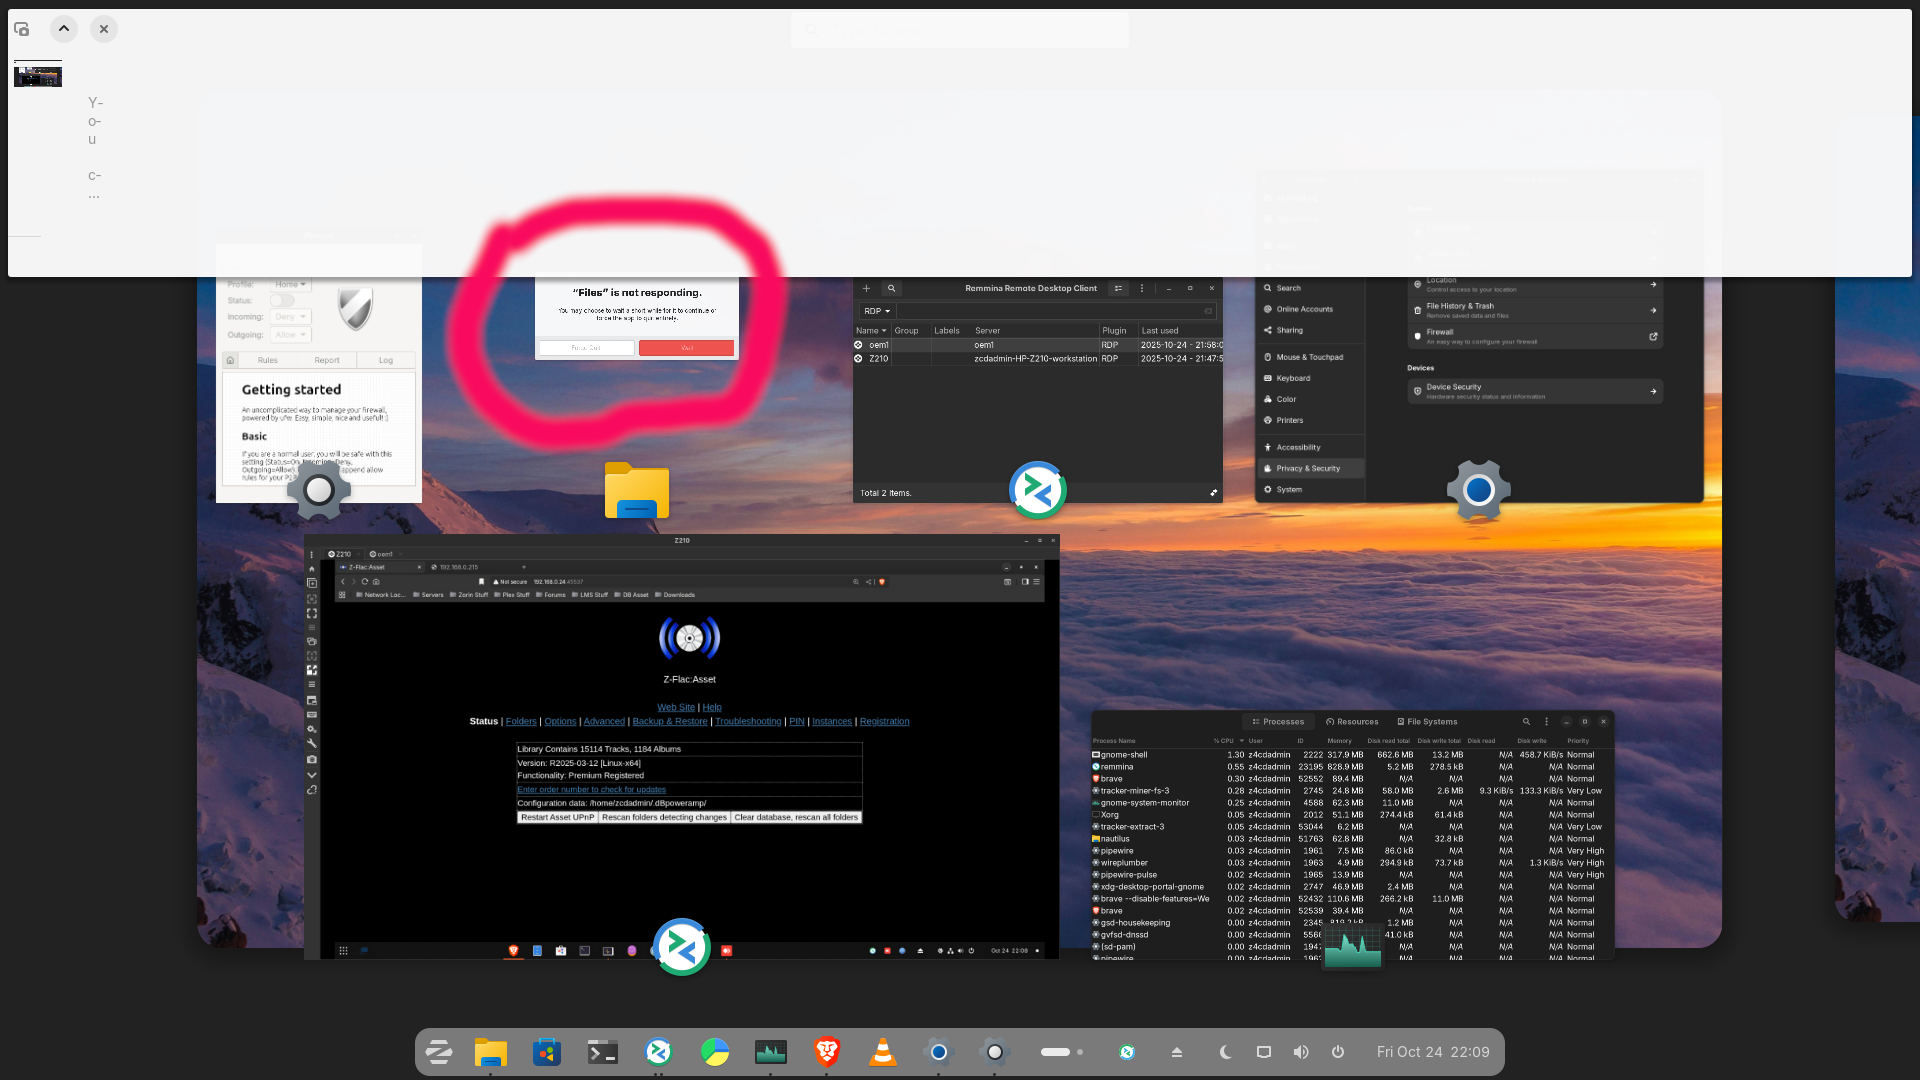
Task: Click Force Quit in not responding dialog
Action: (x=586, y=348)
